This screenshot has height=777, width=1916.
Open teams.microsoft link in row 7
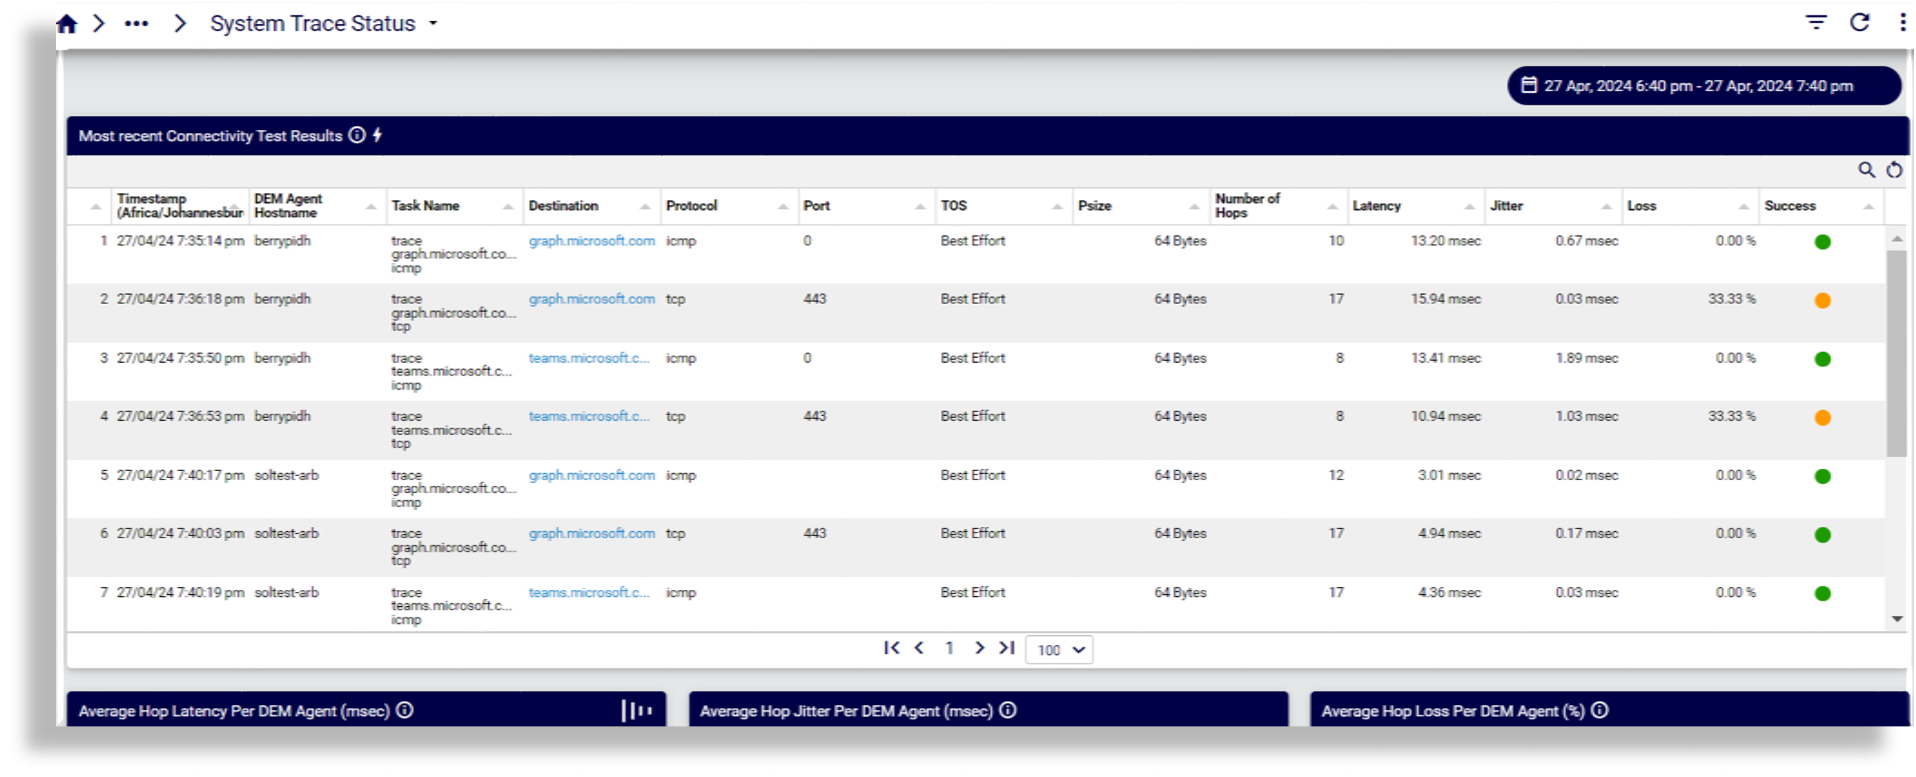589,592
